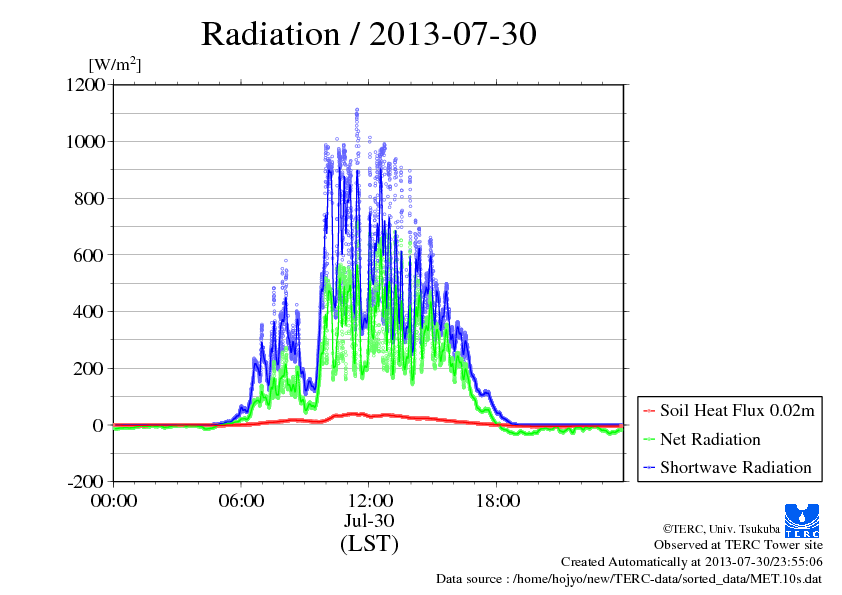
Task: Click the blue Shortwave Radiation legend marker
Action: click(648, 468)
